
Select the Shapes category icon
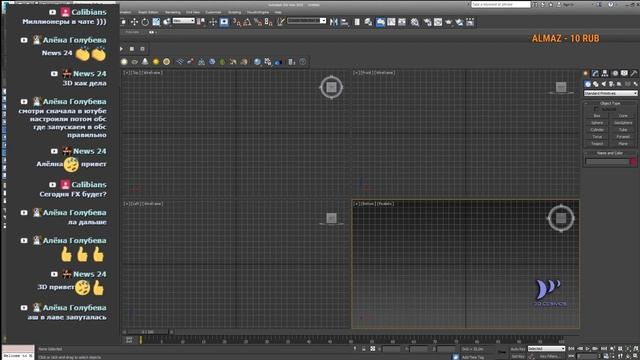596,84
